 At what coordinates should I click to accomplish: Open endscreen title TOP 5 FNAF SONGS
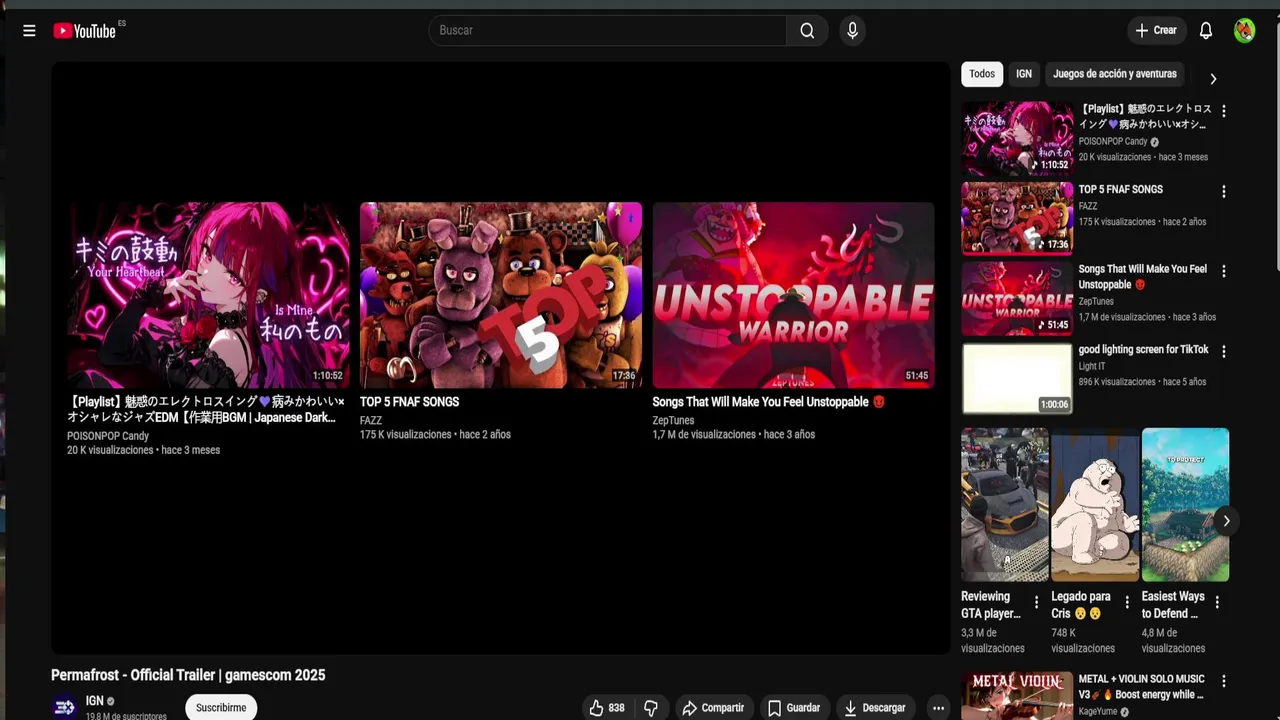click(409, 402)
